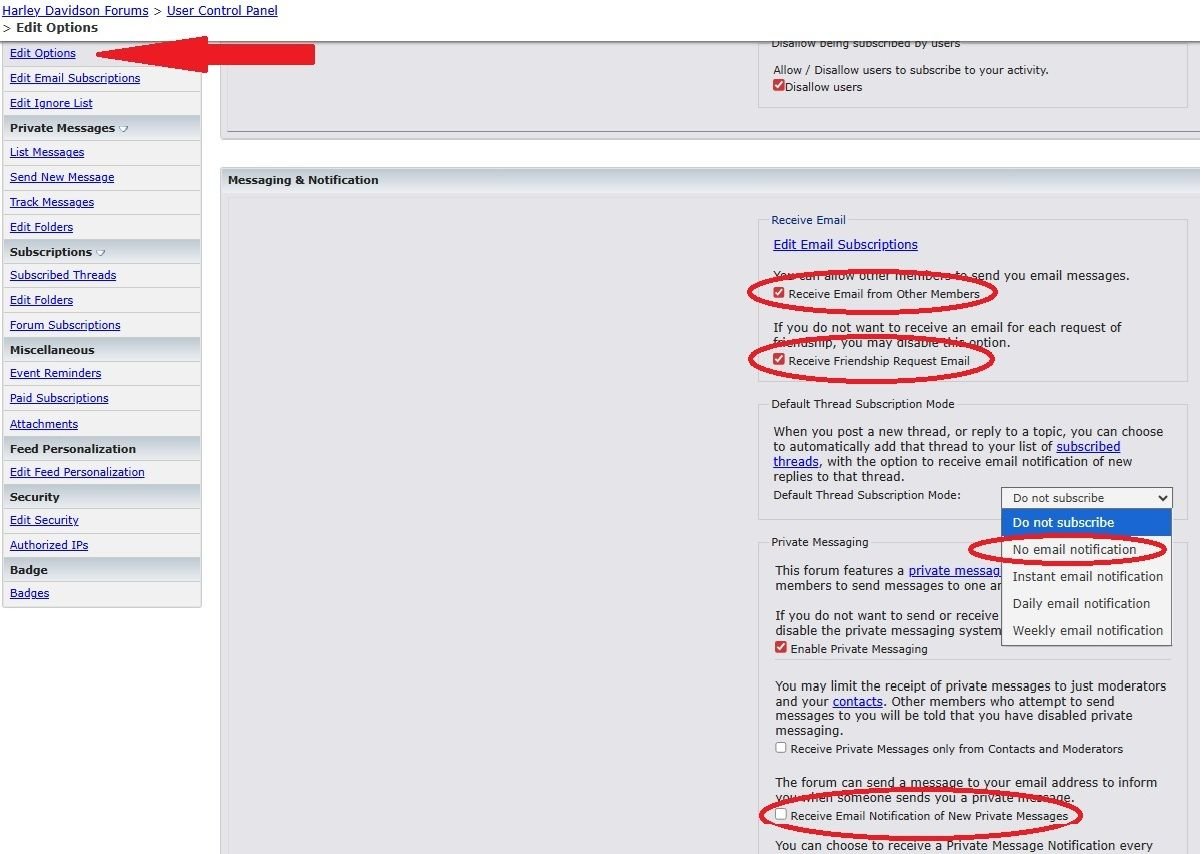Image resolution: width=1203 pixels, height=854 pixels.
Task: Navigate to User Control Panel breadcrumb
Action: point(222,11)
